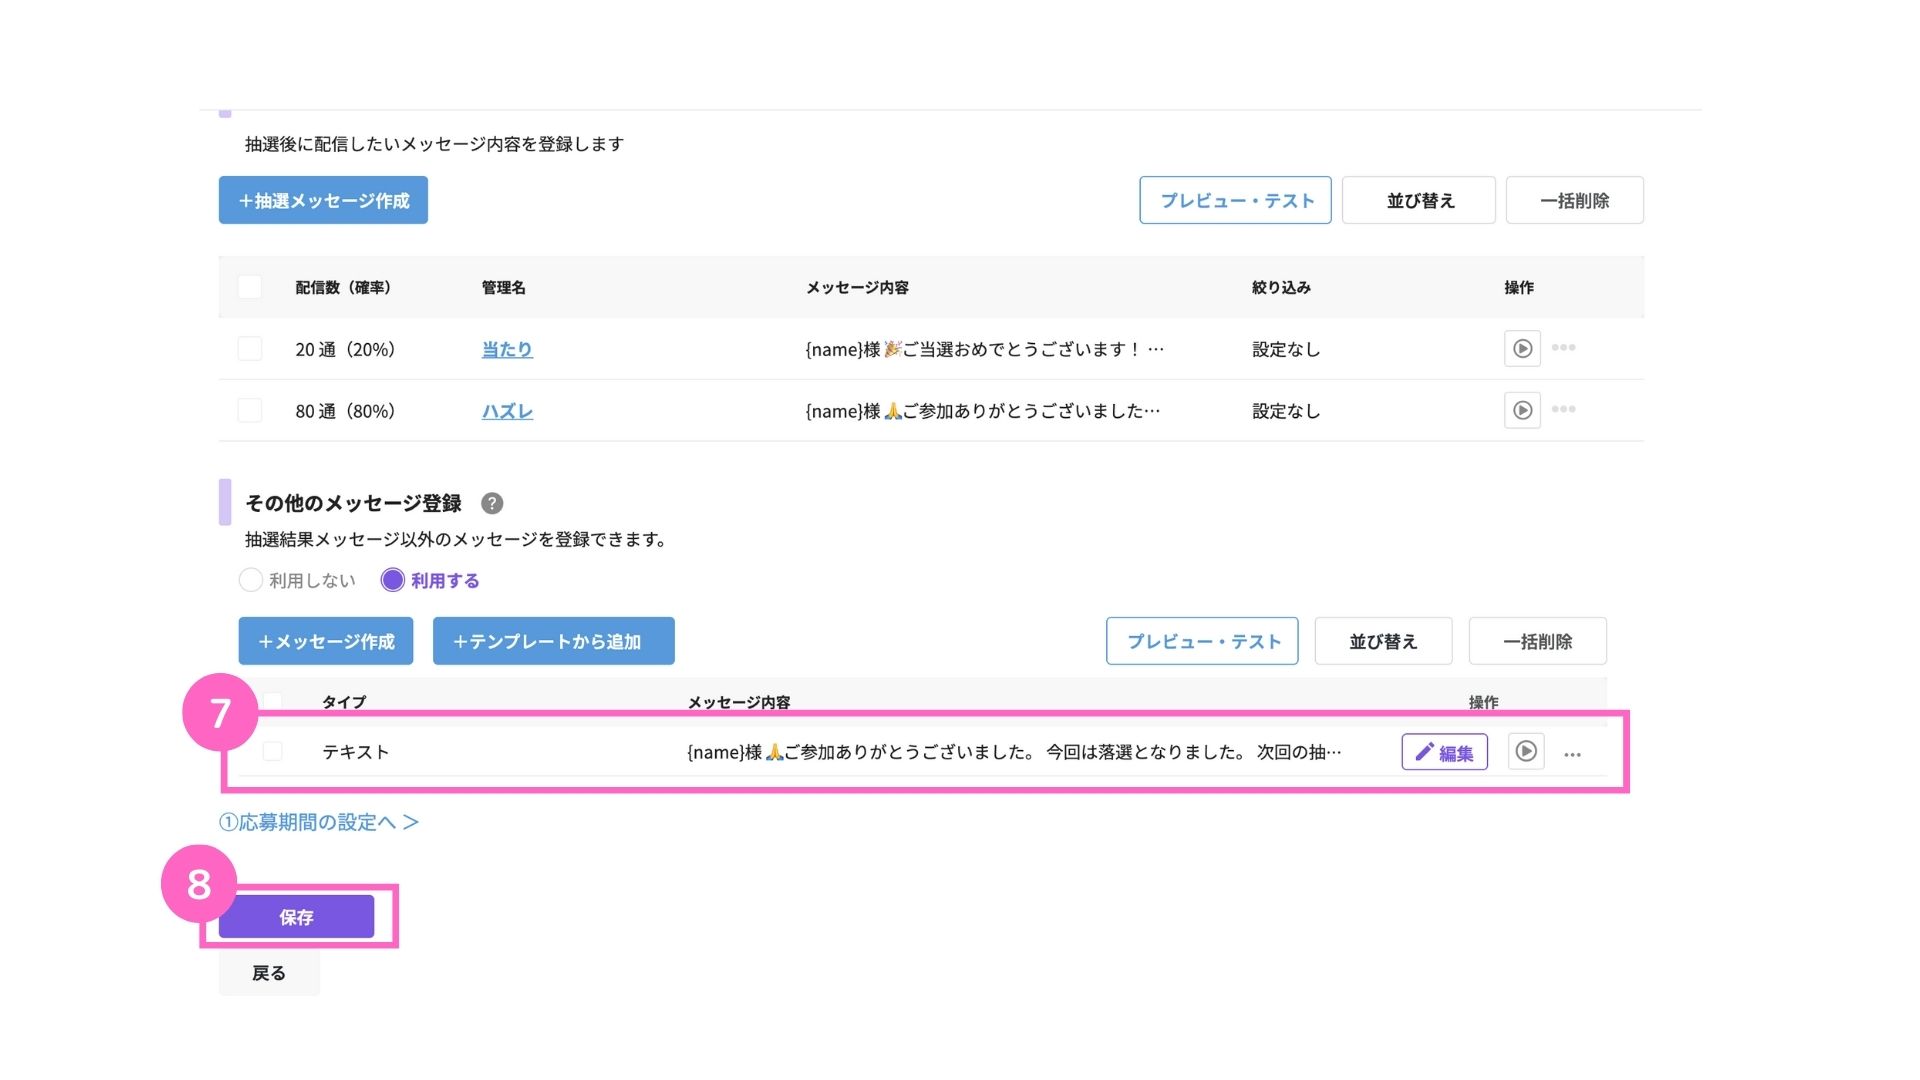
Task: Tick checkbox for 80通 (80%) row
Action: (250, 410)
